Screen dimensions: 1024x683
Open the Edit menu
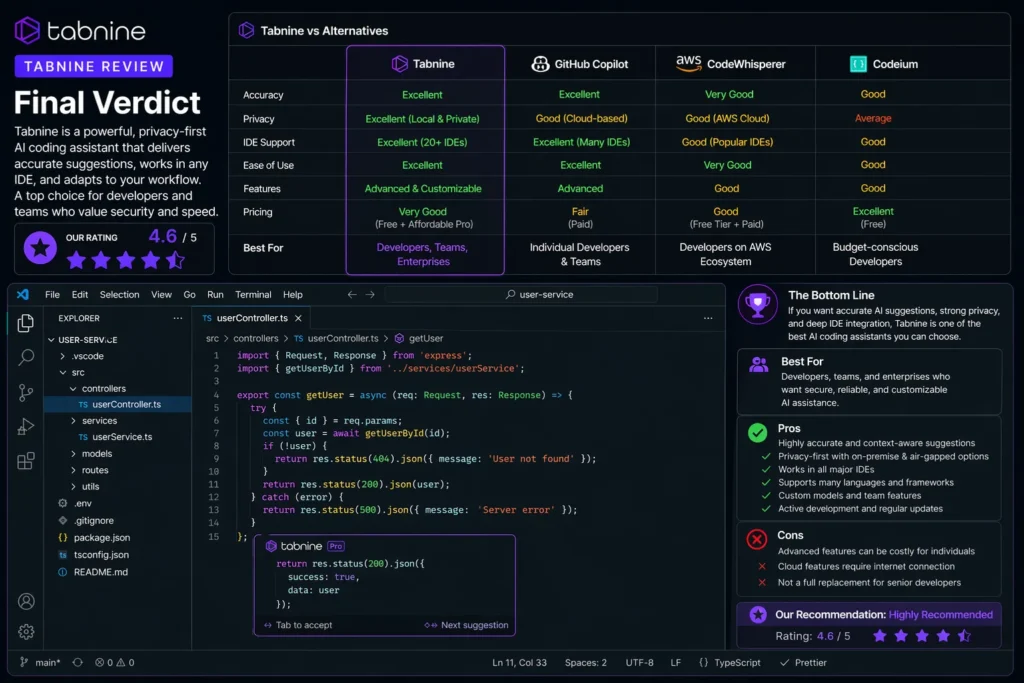[80, 294]
